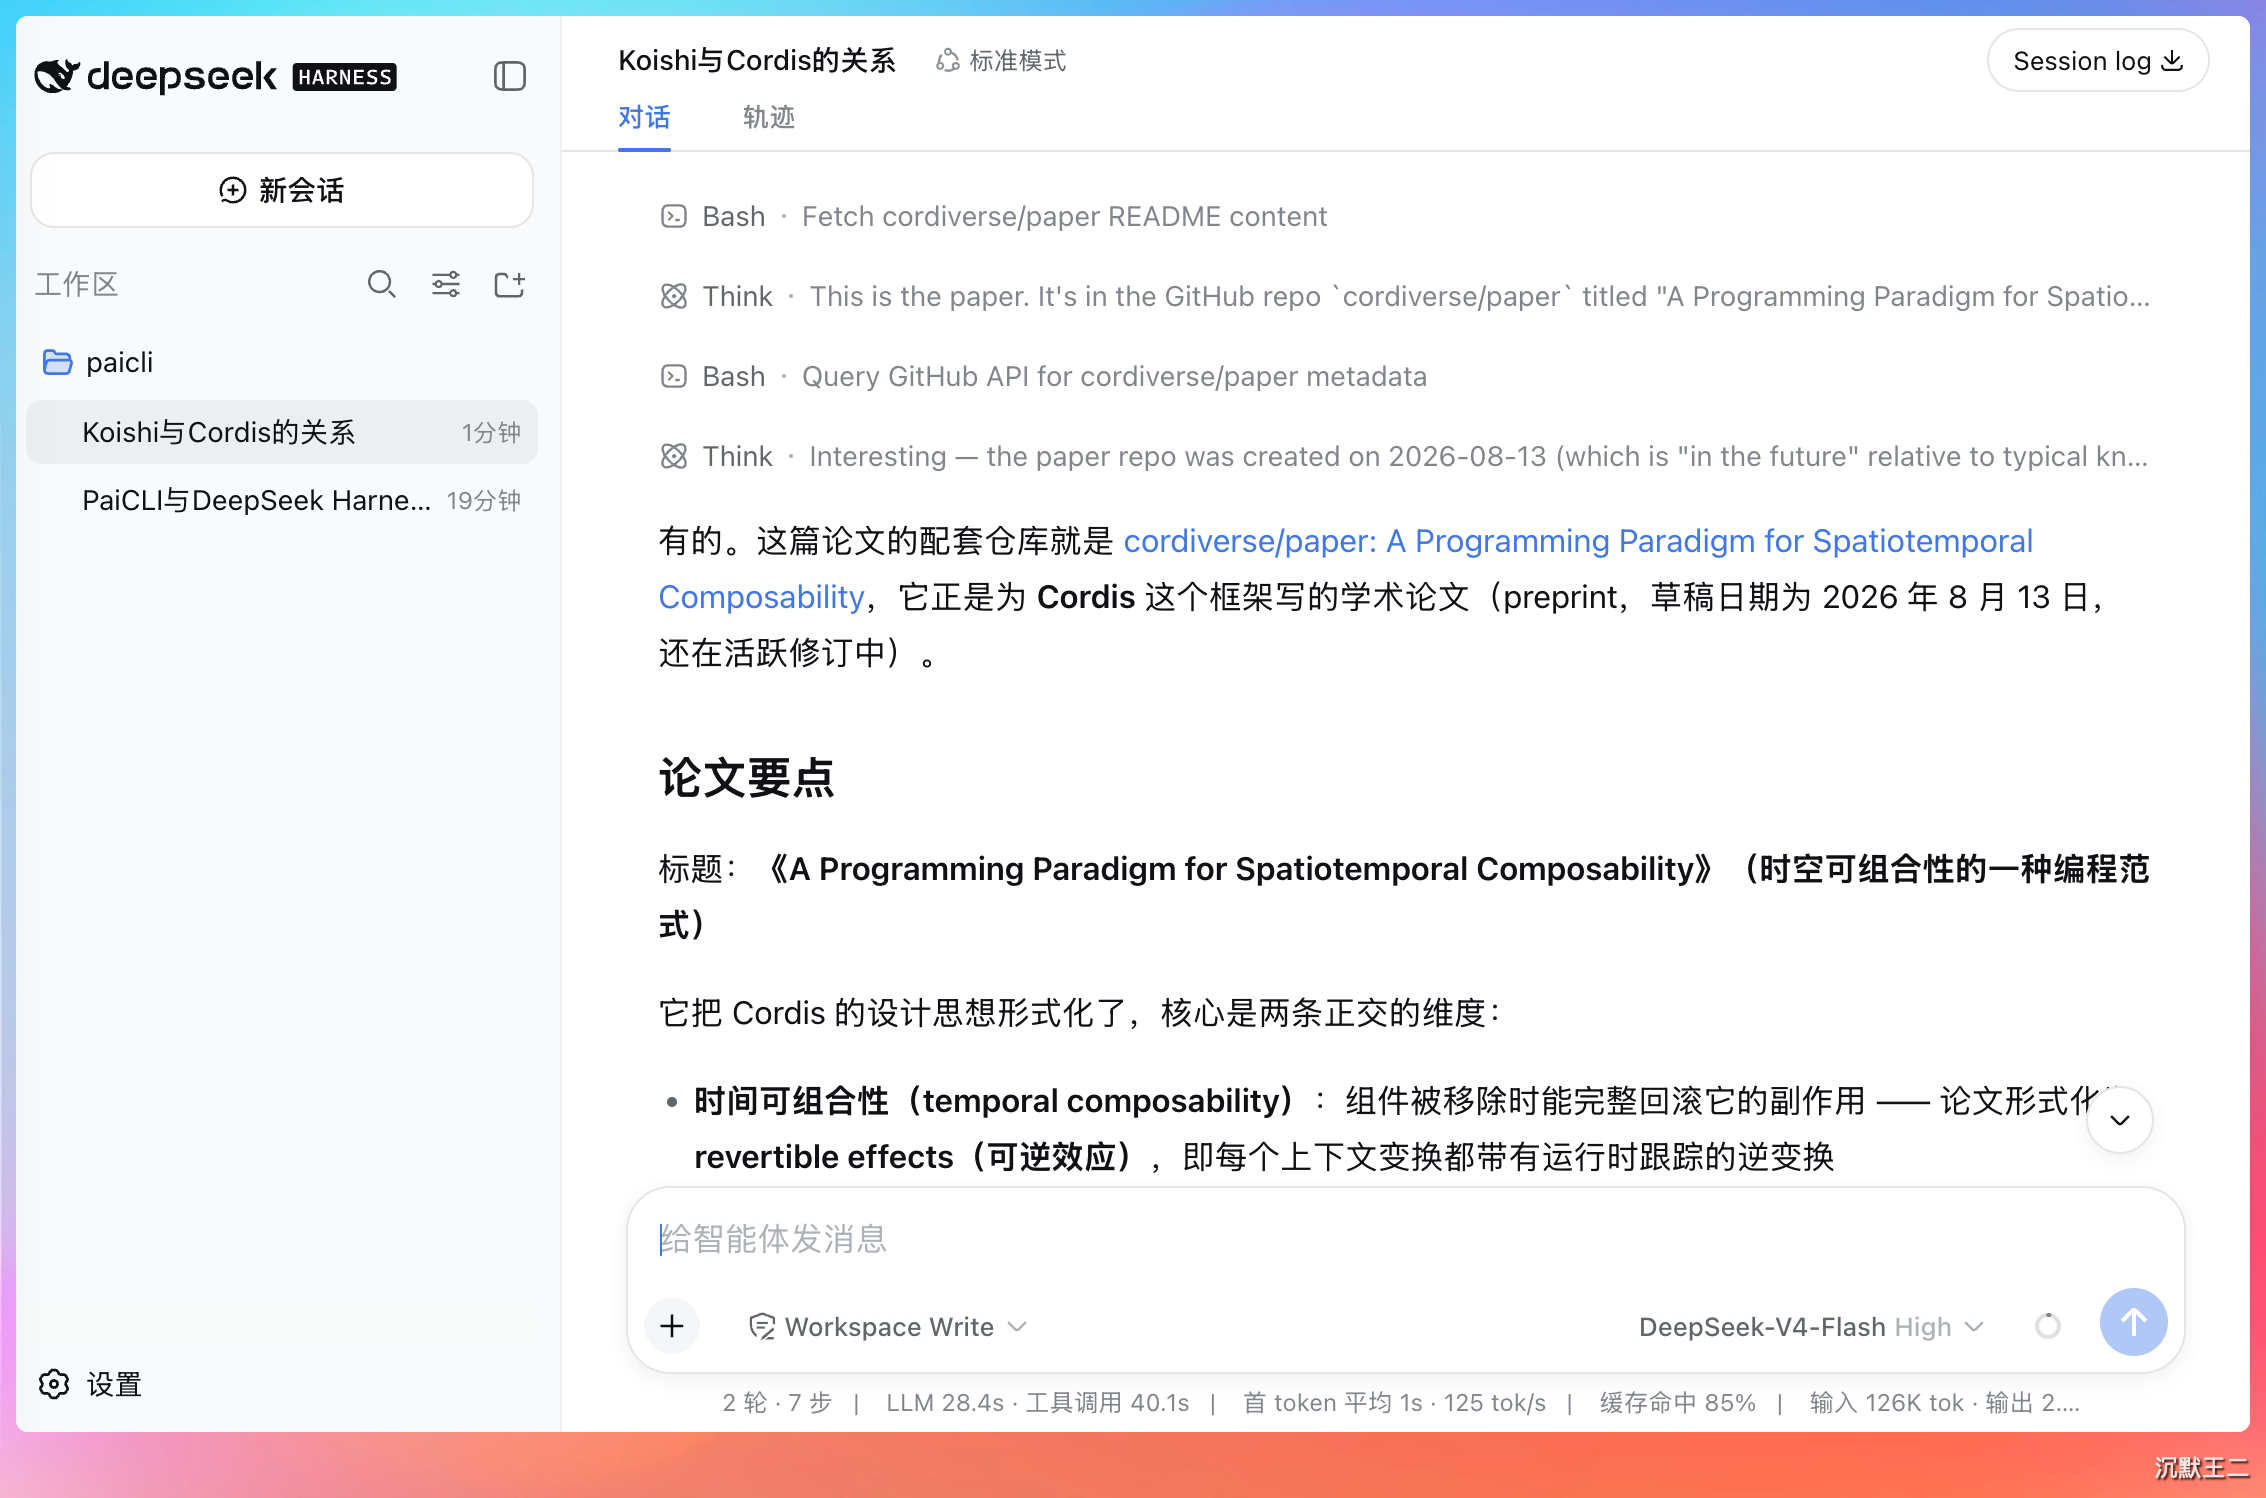The image size is (2266, 1498).
Task: Click '首 token 平均 1s · 125 tok/s' status
Action: 1394,1403
